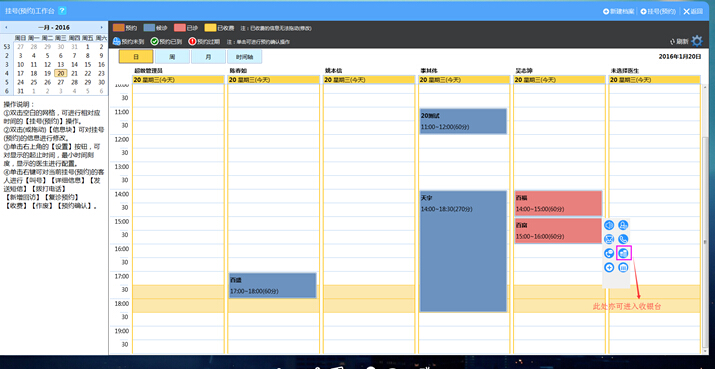Click the green 预约已到 status icon
715x369 pixels.
coord(155,42)
